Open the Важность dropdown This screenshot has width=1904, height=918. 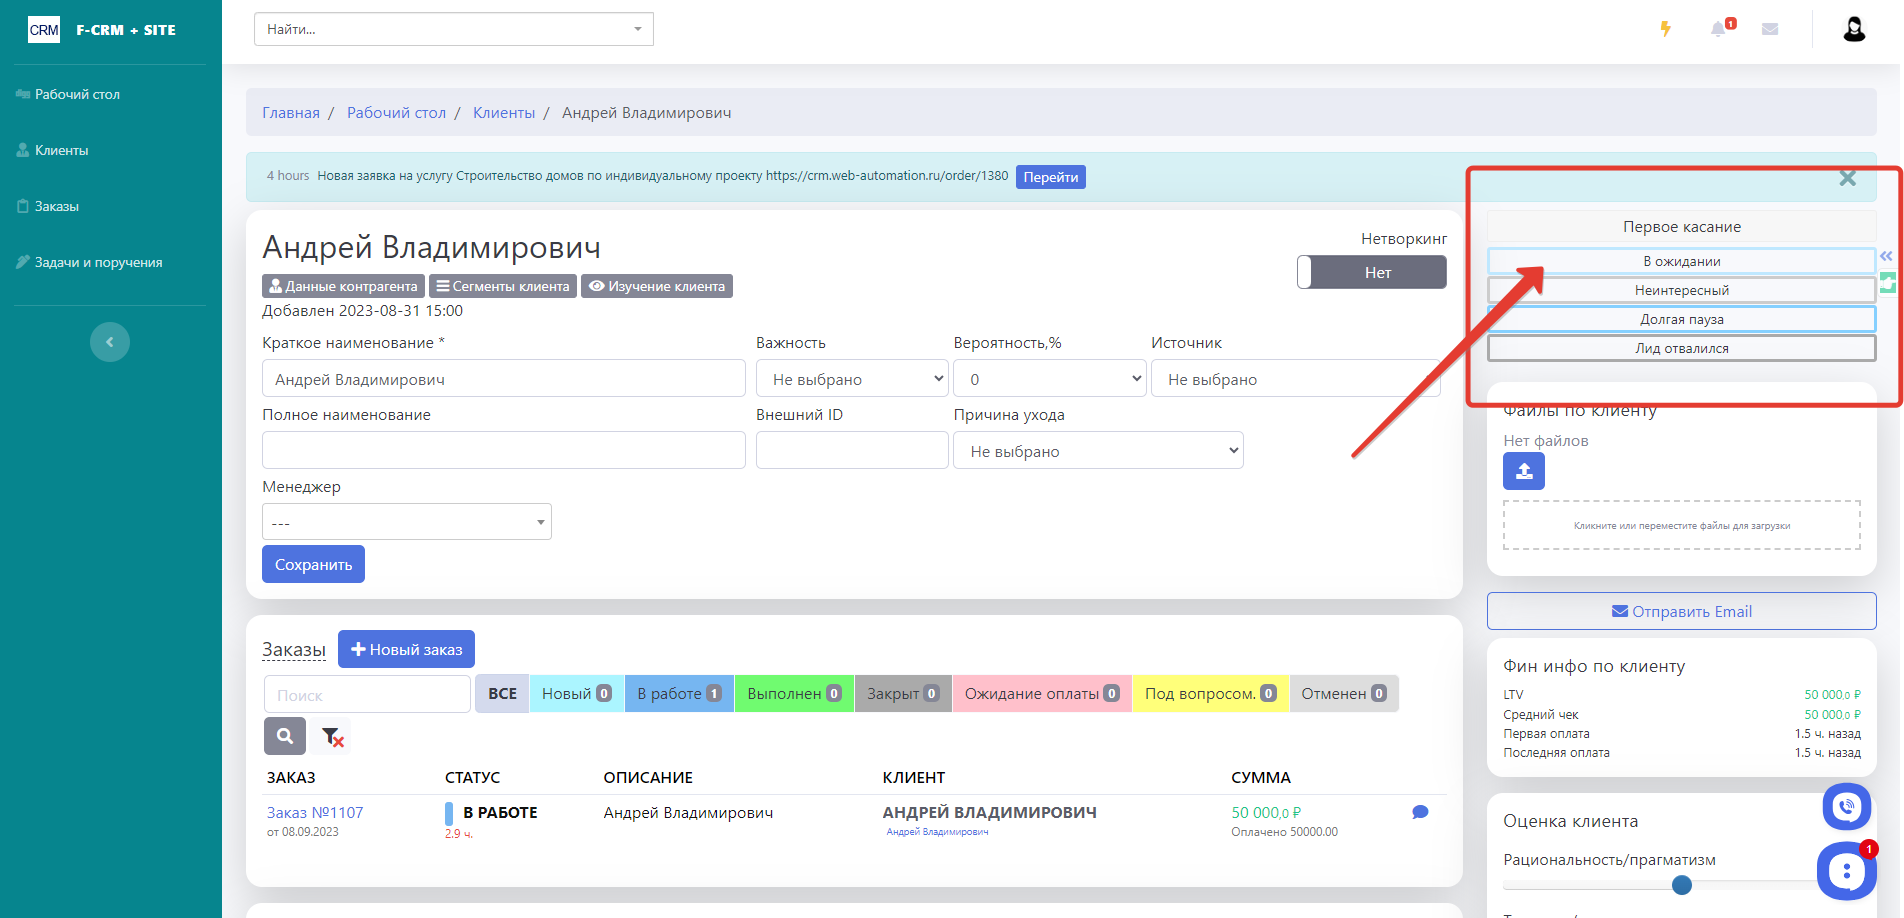coord(851,379)
